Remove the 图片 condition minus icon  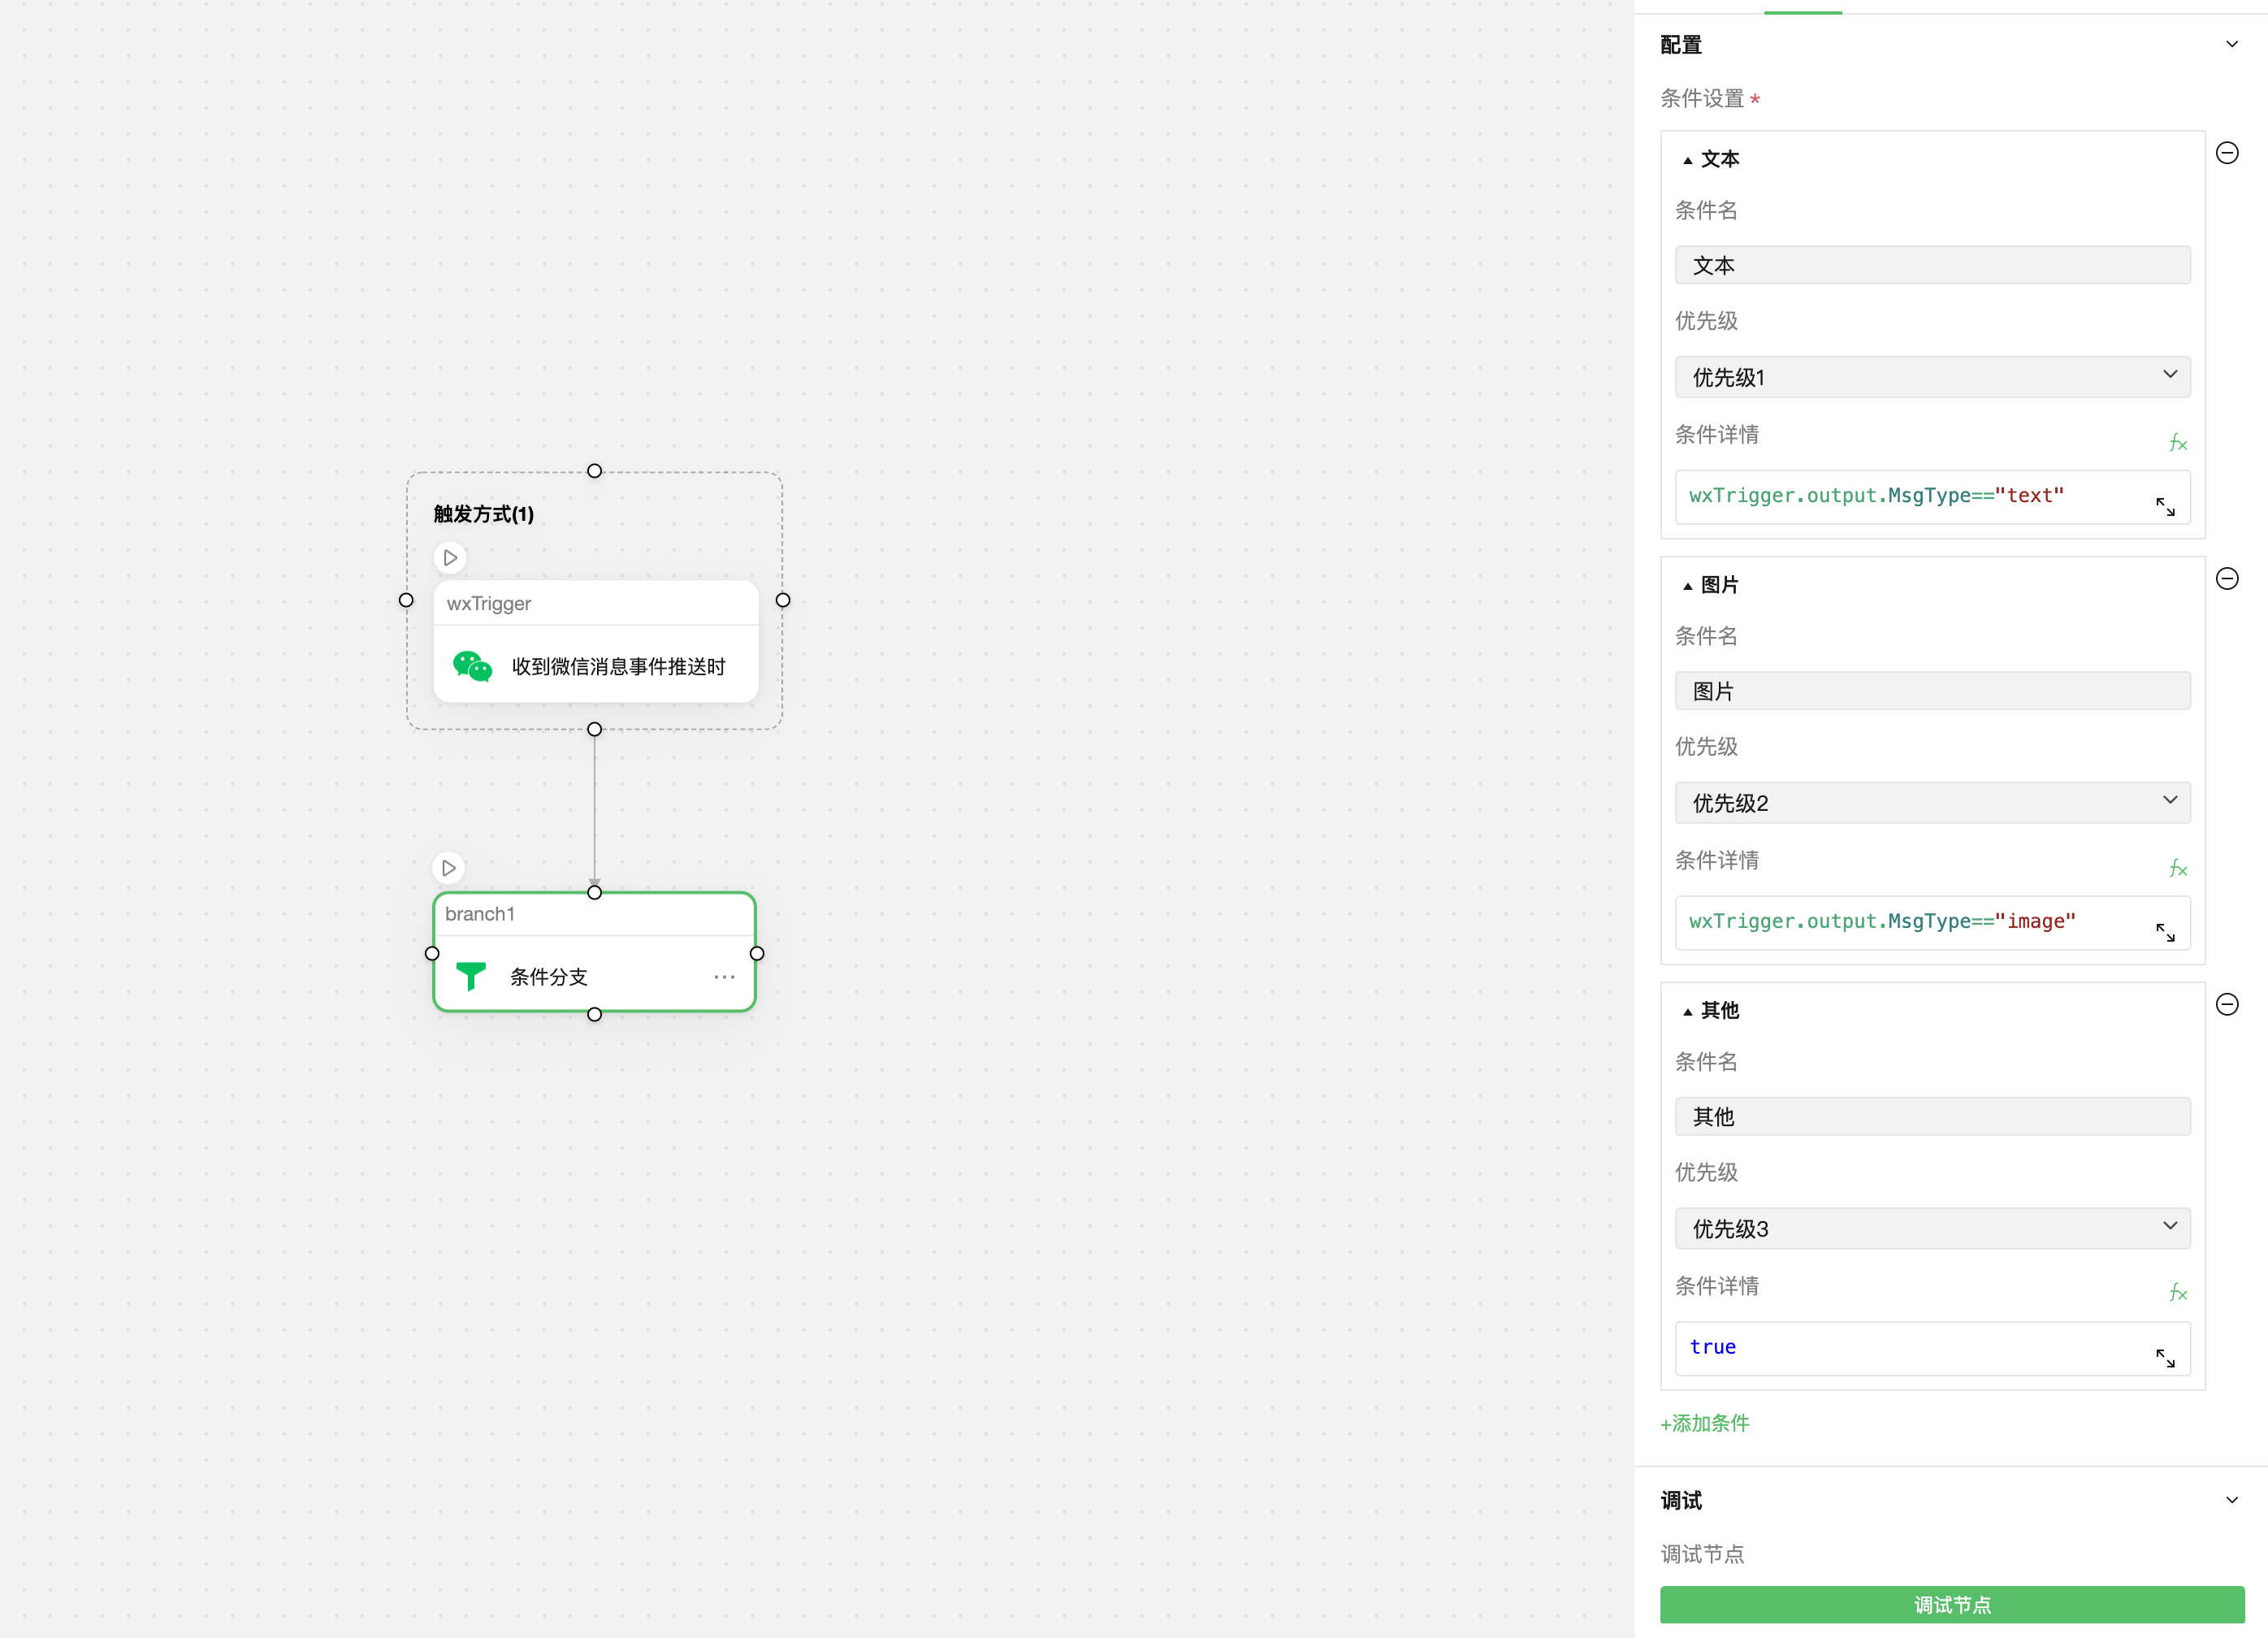pyautogui.click(x=2227, y=579)
